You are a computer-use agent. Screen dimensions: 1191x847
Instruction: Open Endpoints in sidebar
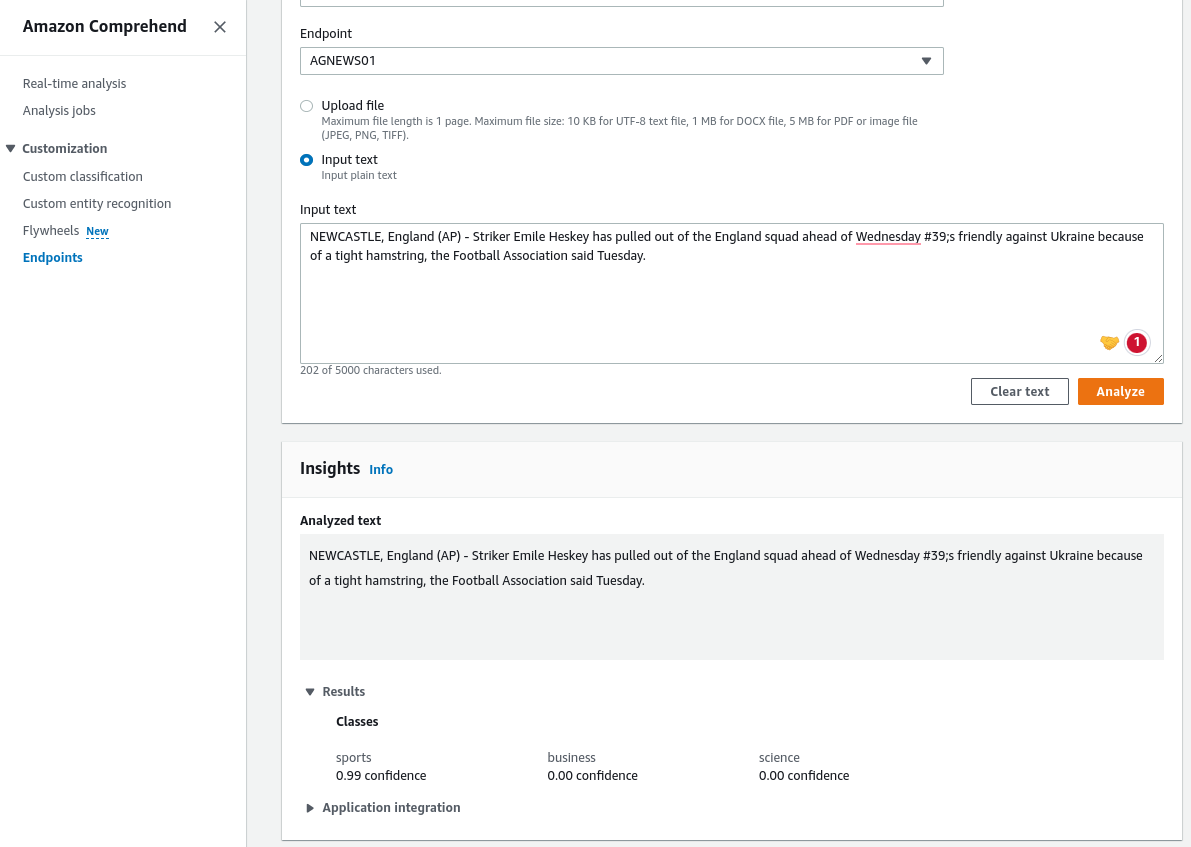click(x=52, y=258)
